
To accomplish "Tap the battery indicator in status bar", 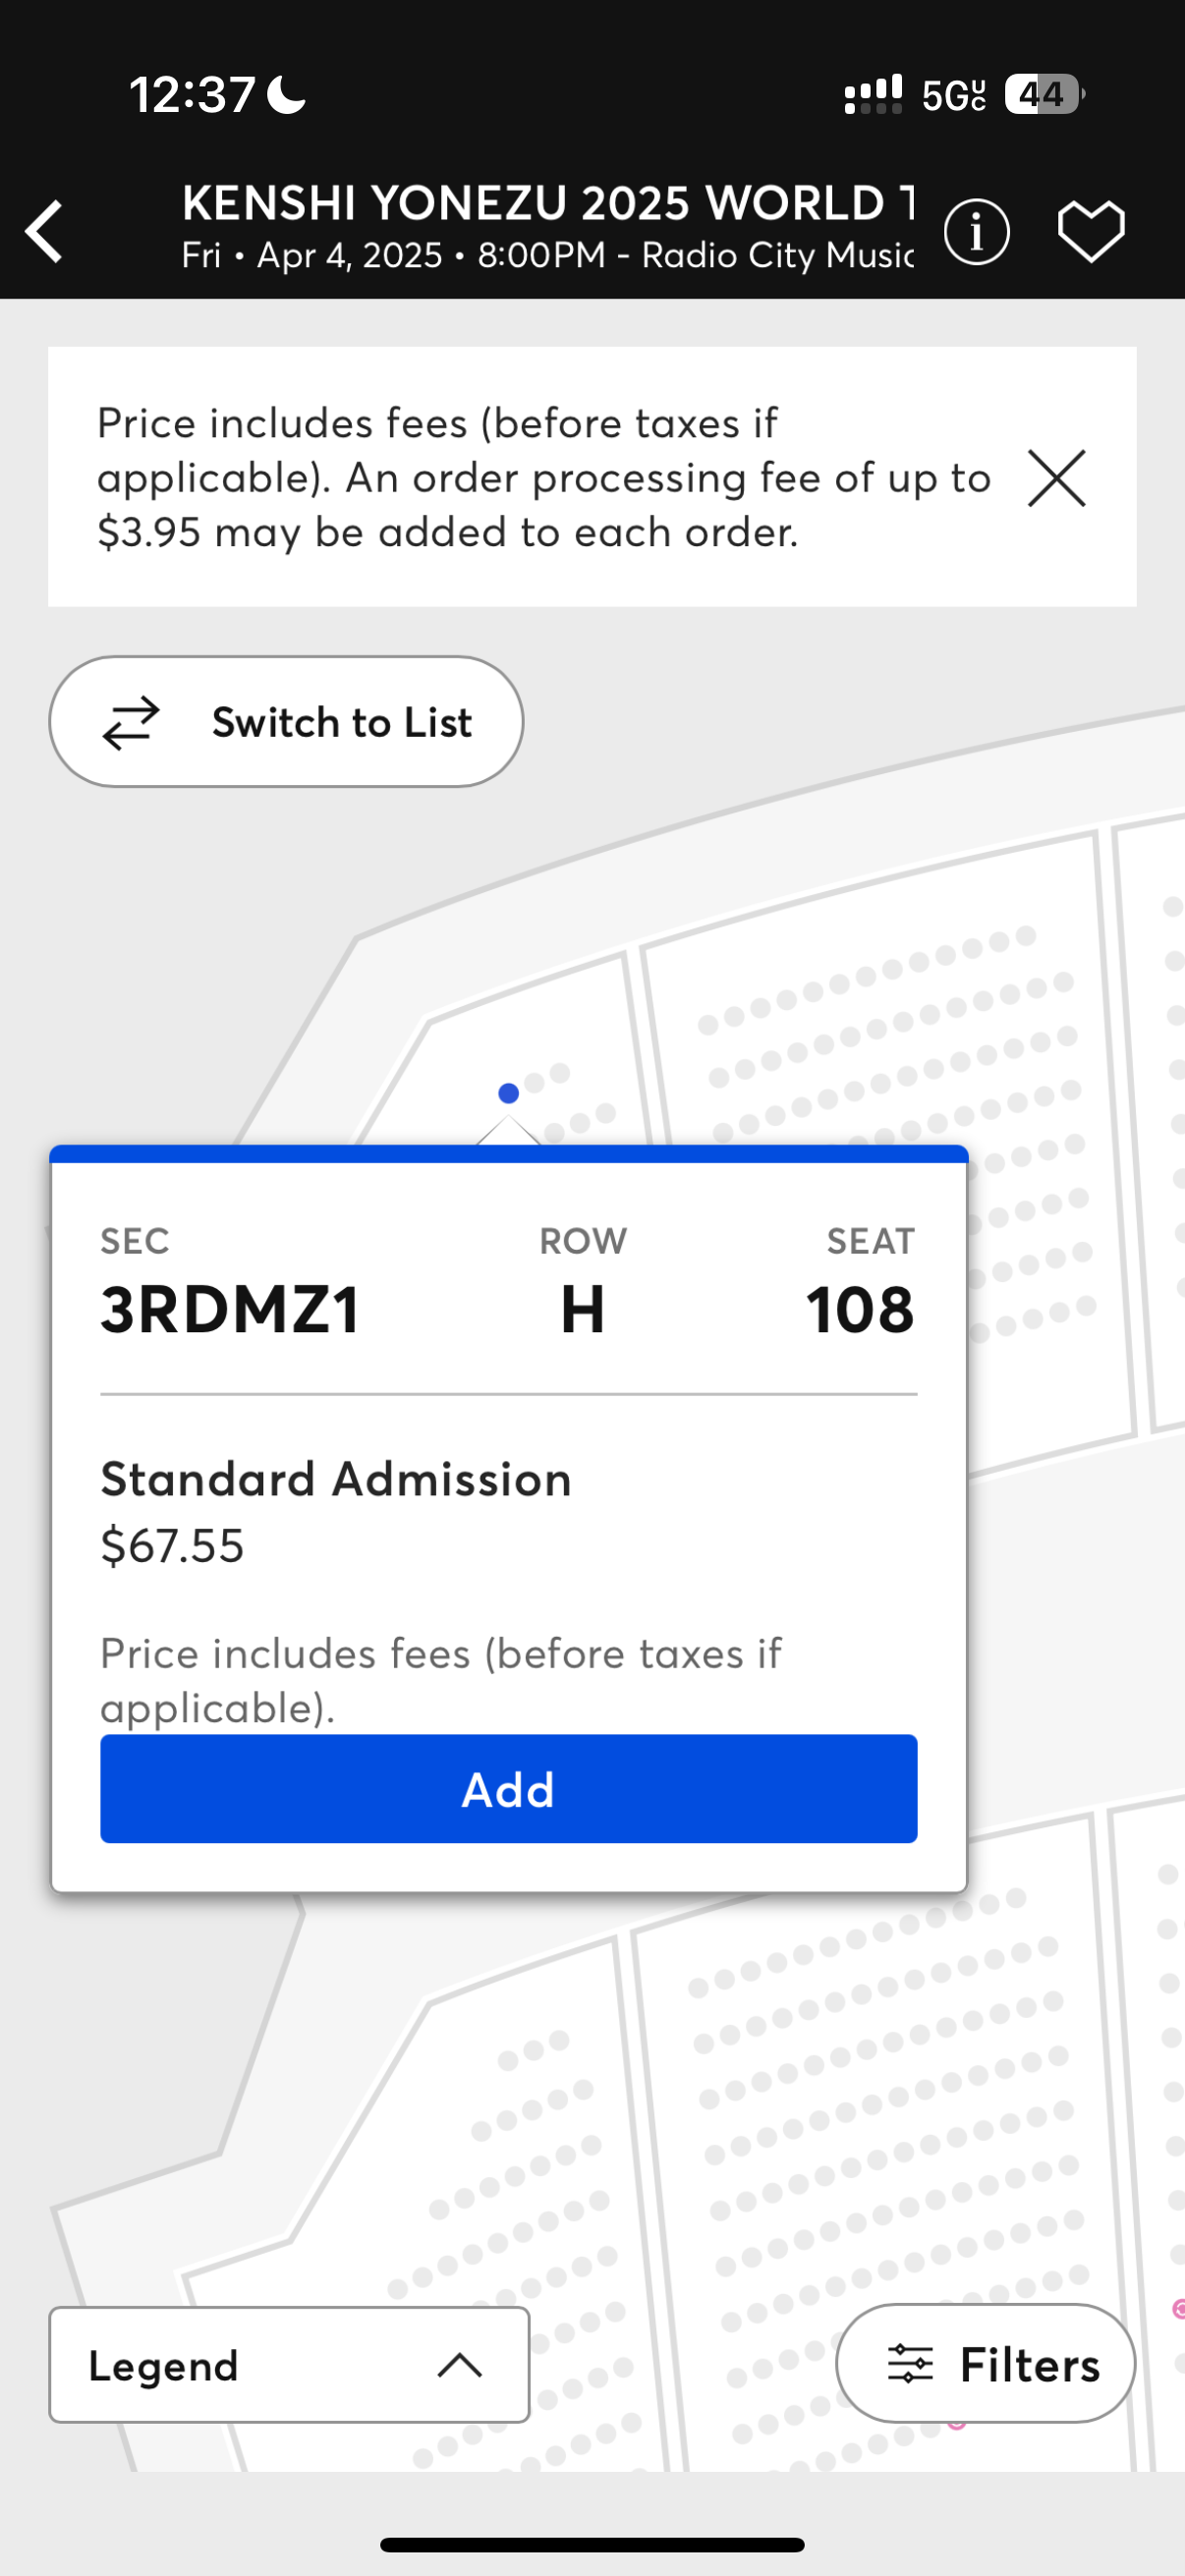I will pyautogui.click(x=1045, y=94).
